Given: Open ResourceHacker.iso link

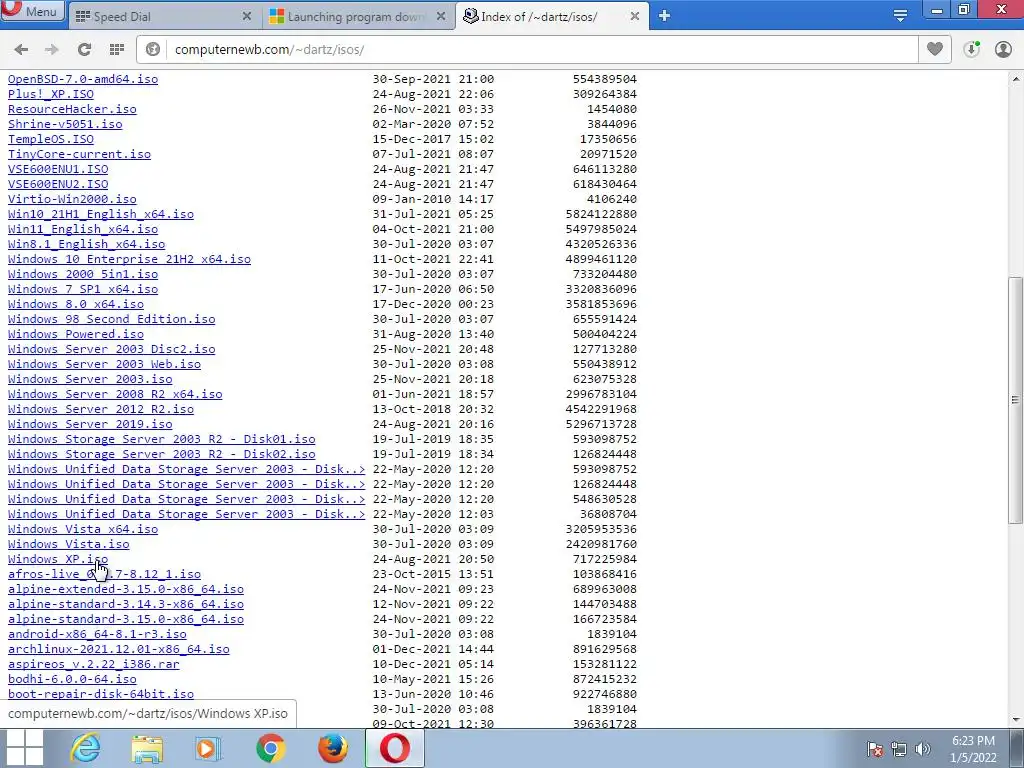Looking at the screenshot, I should 72,109.
